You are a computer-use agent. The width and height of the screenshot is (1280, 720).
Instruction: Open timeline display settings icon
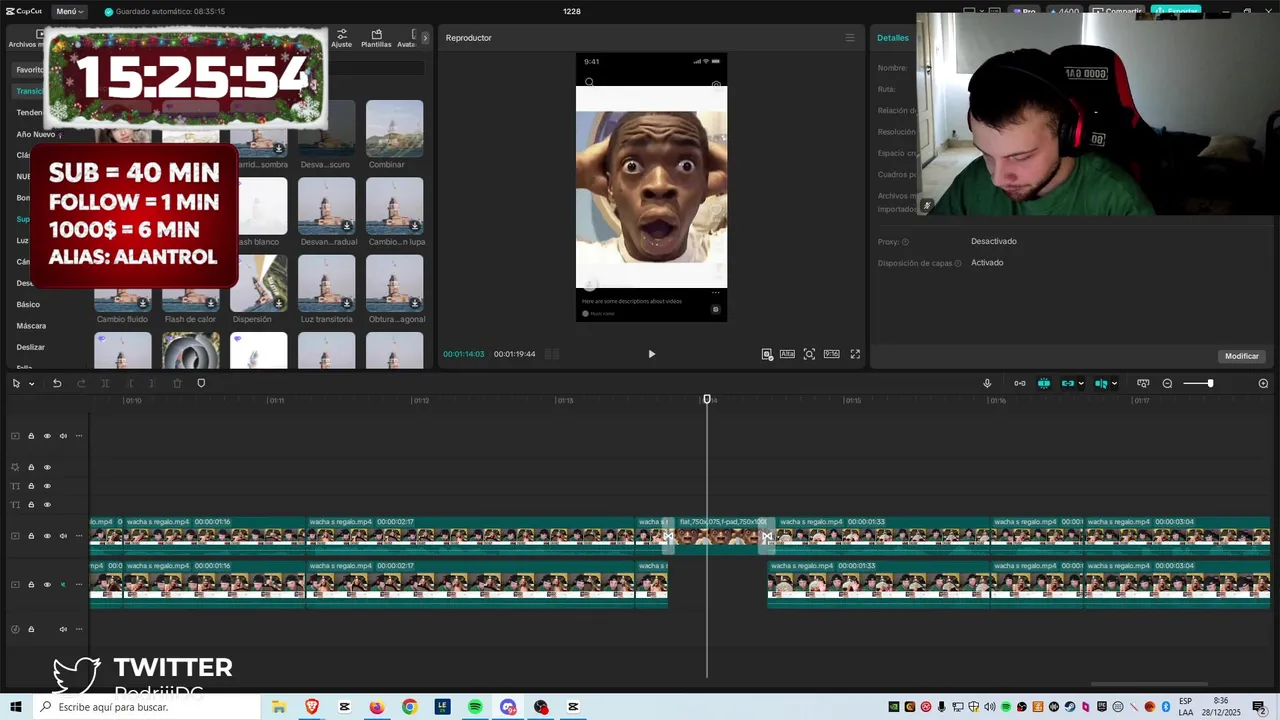[1143, 383]
